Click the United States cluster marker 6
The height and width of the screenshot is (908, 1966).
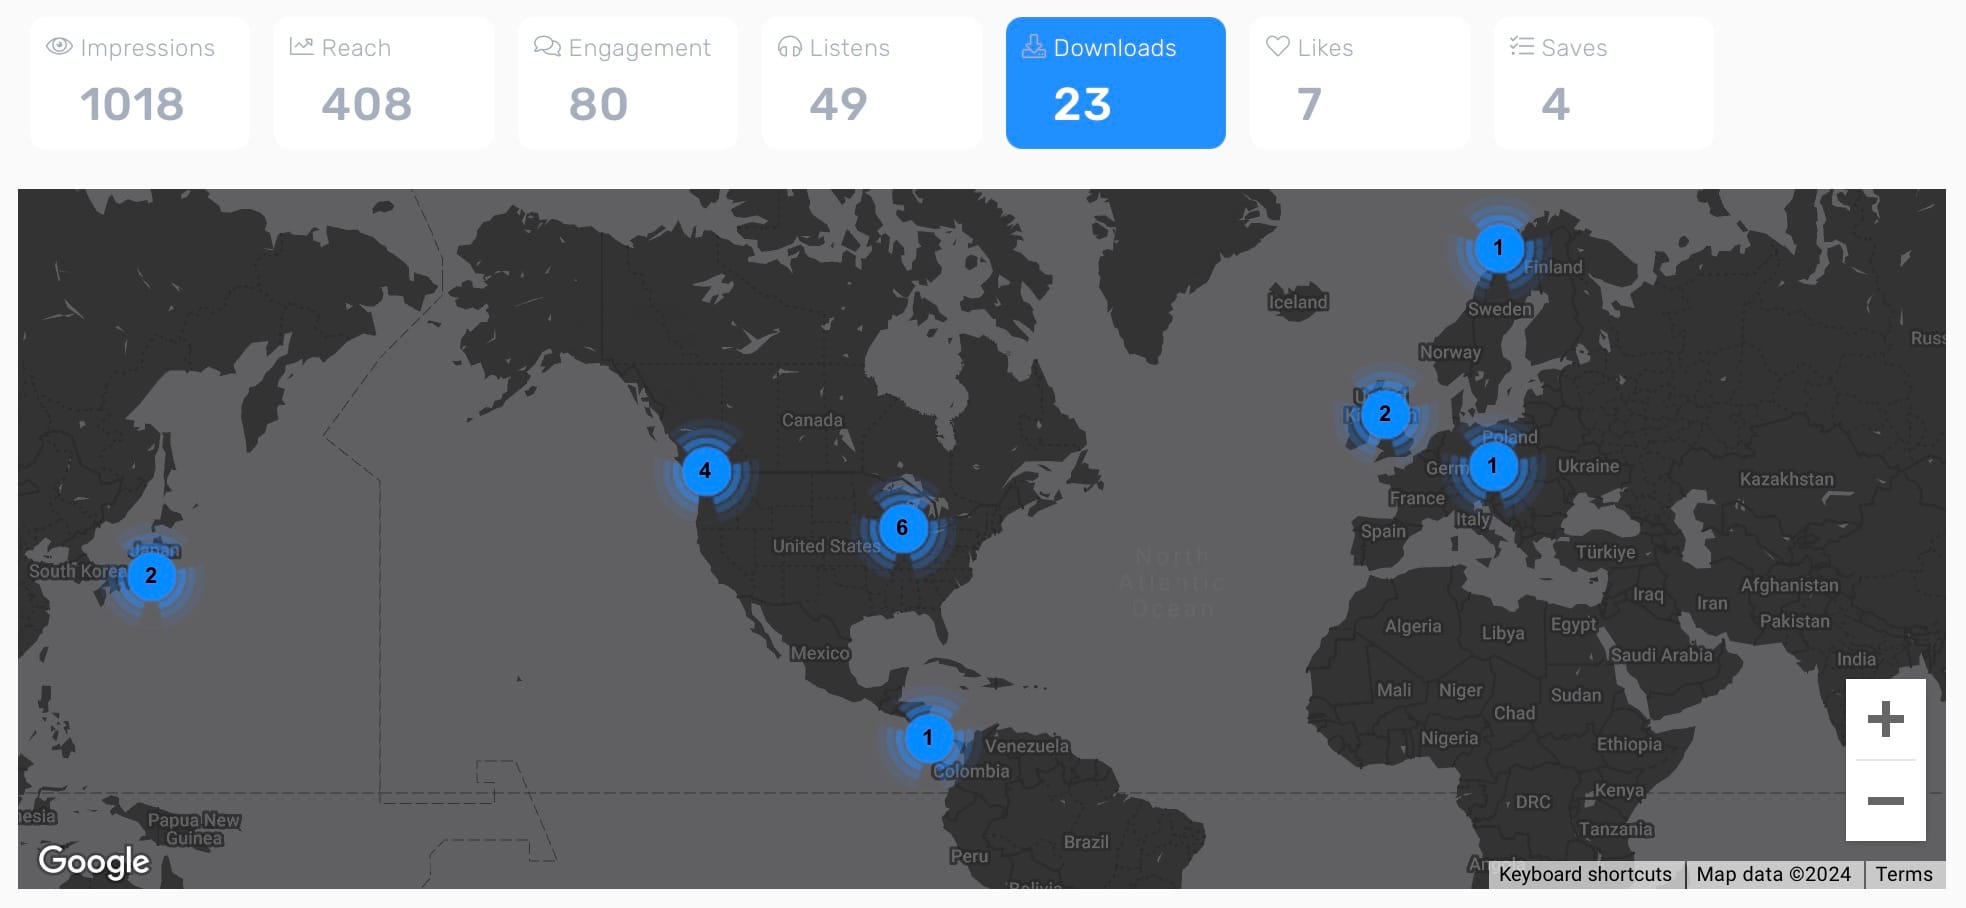pyautogui.click(x=902, y=528)
